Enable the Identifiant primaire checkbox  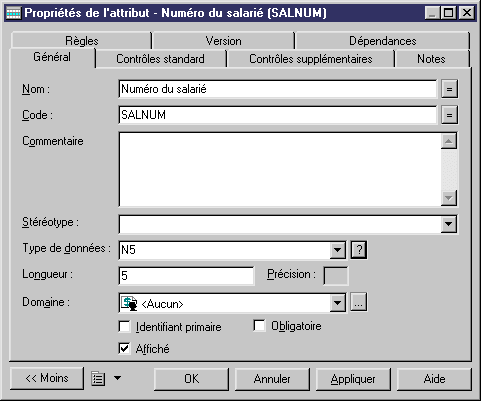point(124,327)
